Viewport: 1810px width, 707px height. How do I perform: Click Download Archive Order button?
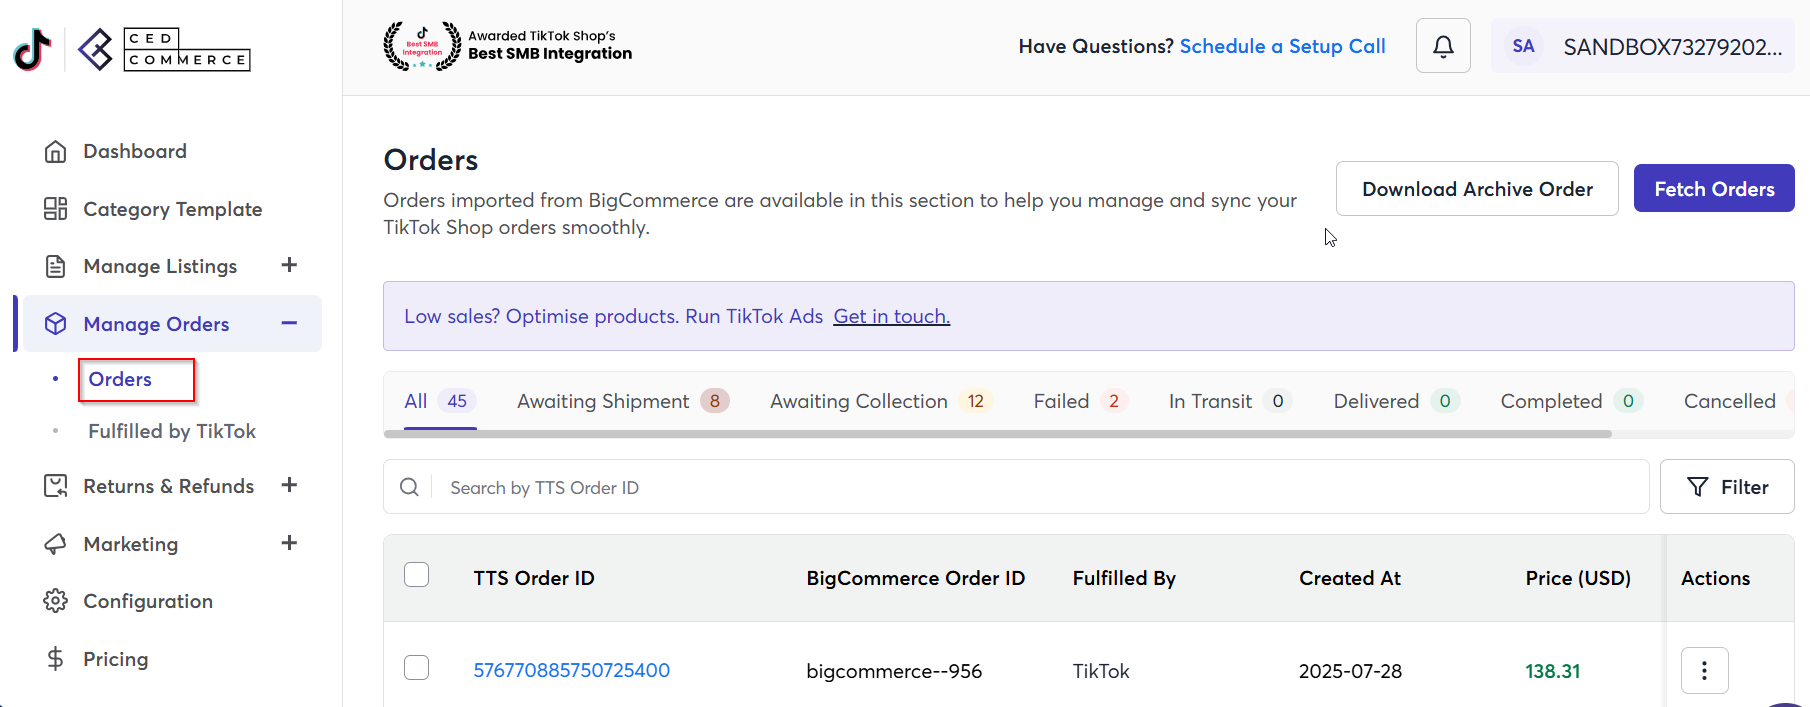coord(1477,189)
